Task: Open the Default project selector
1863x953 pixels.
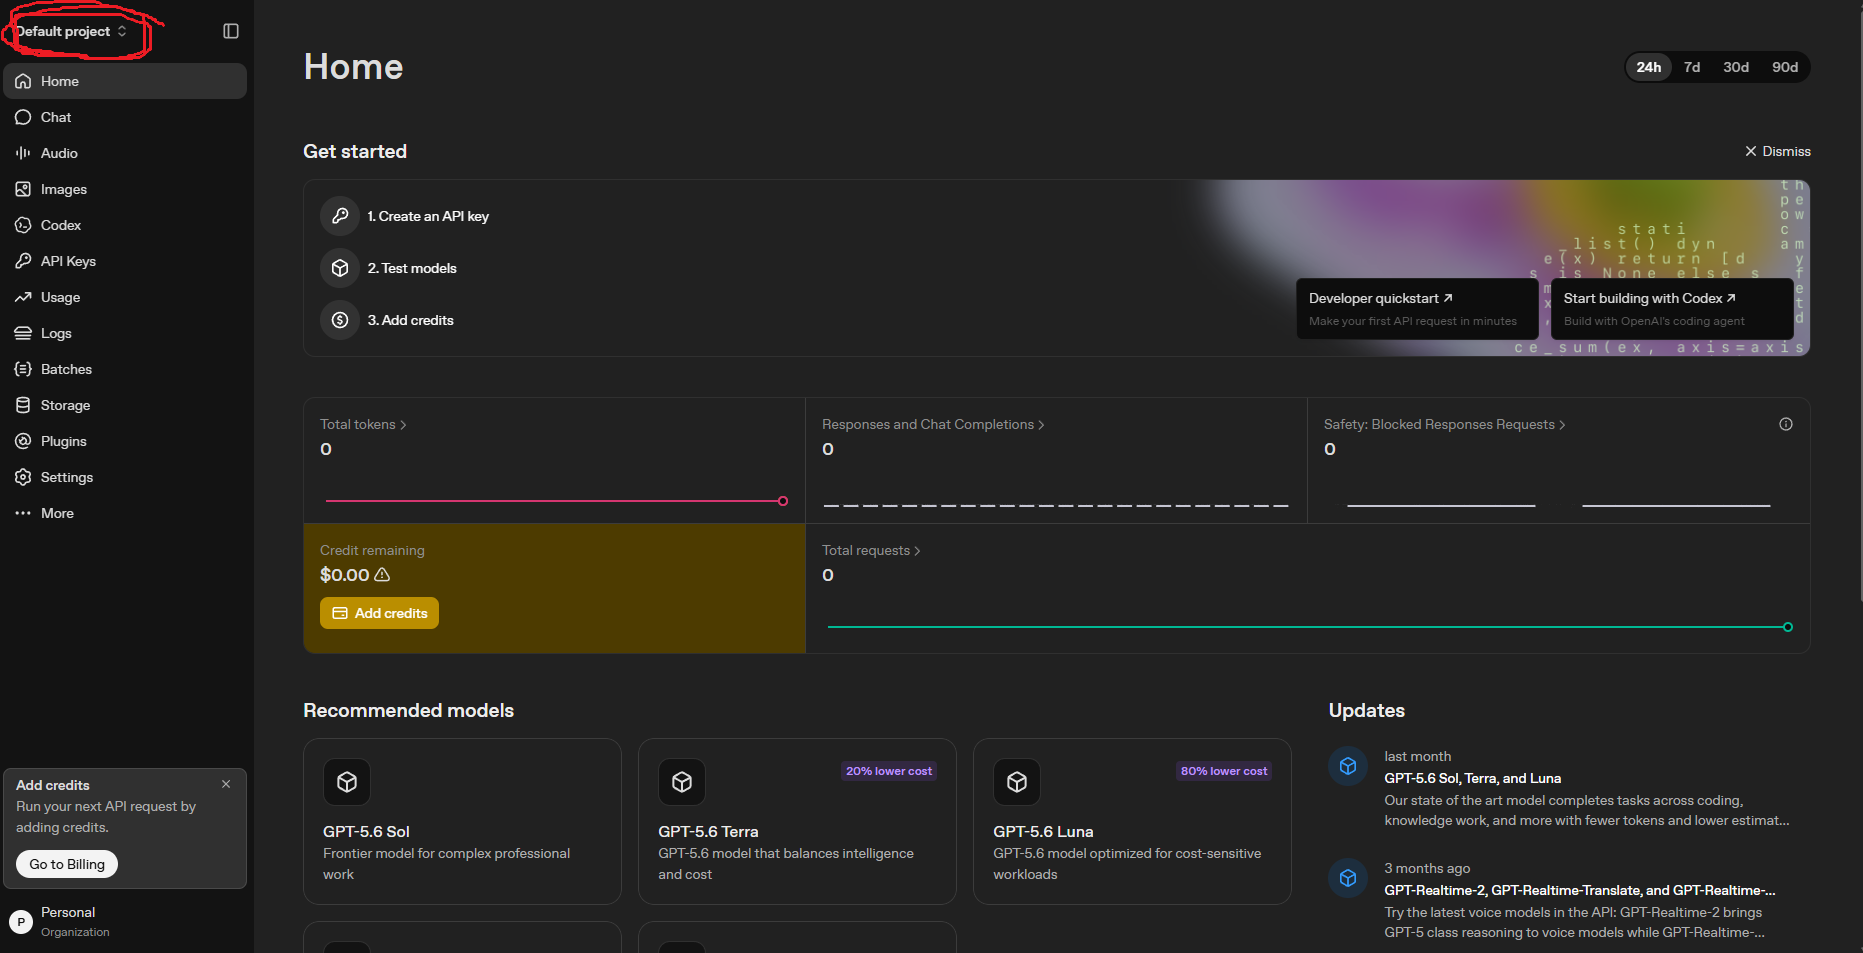Action: tap(72, 31)
